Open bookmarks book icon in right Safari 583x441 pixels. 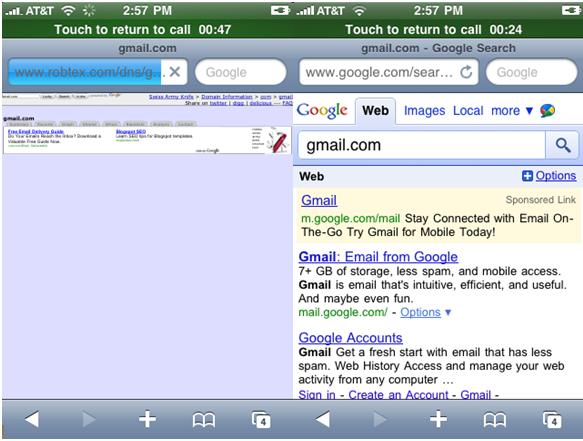click(x=495, y=420)
